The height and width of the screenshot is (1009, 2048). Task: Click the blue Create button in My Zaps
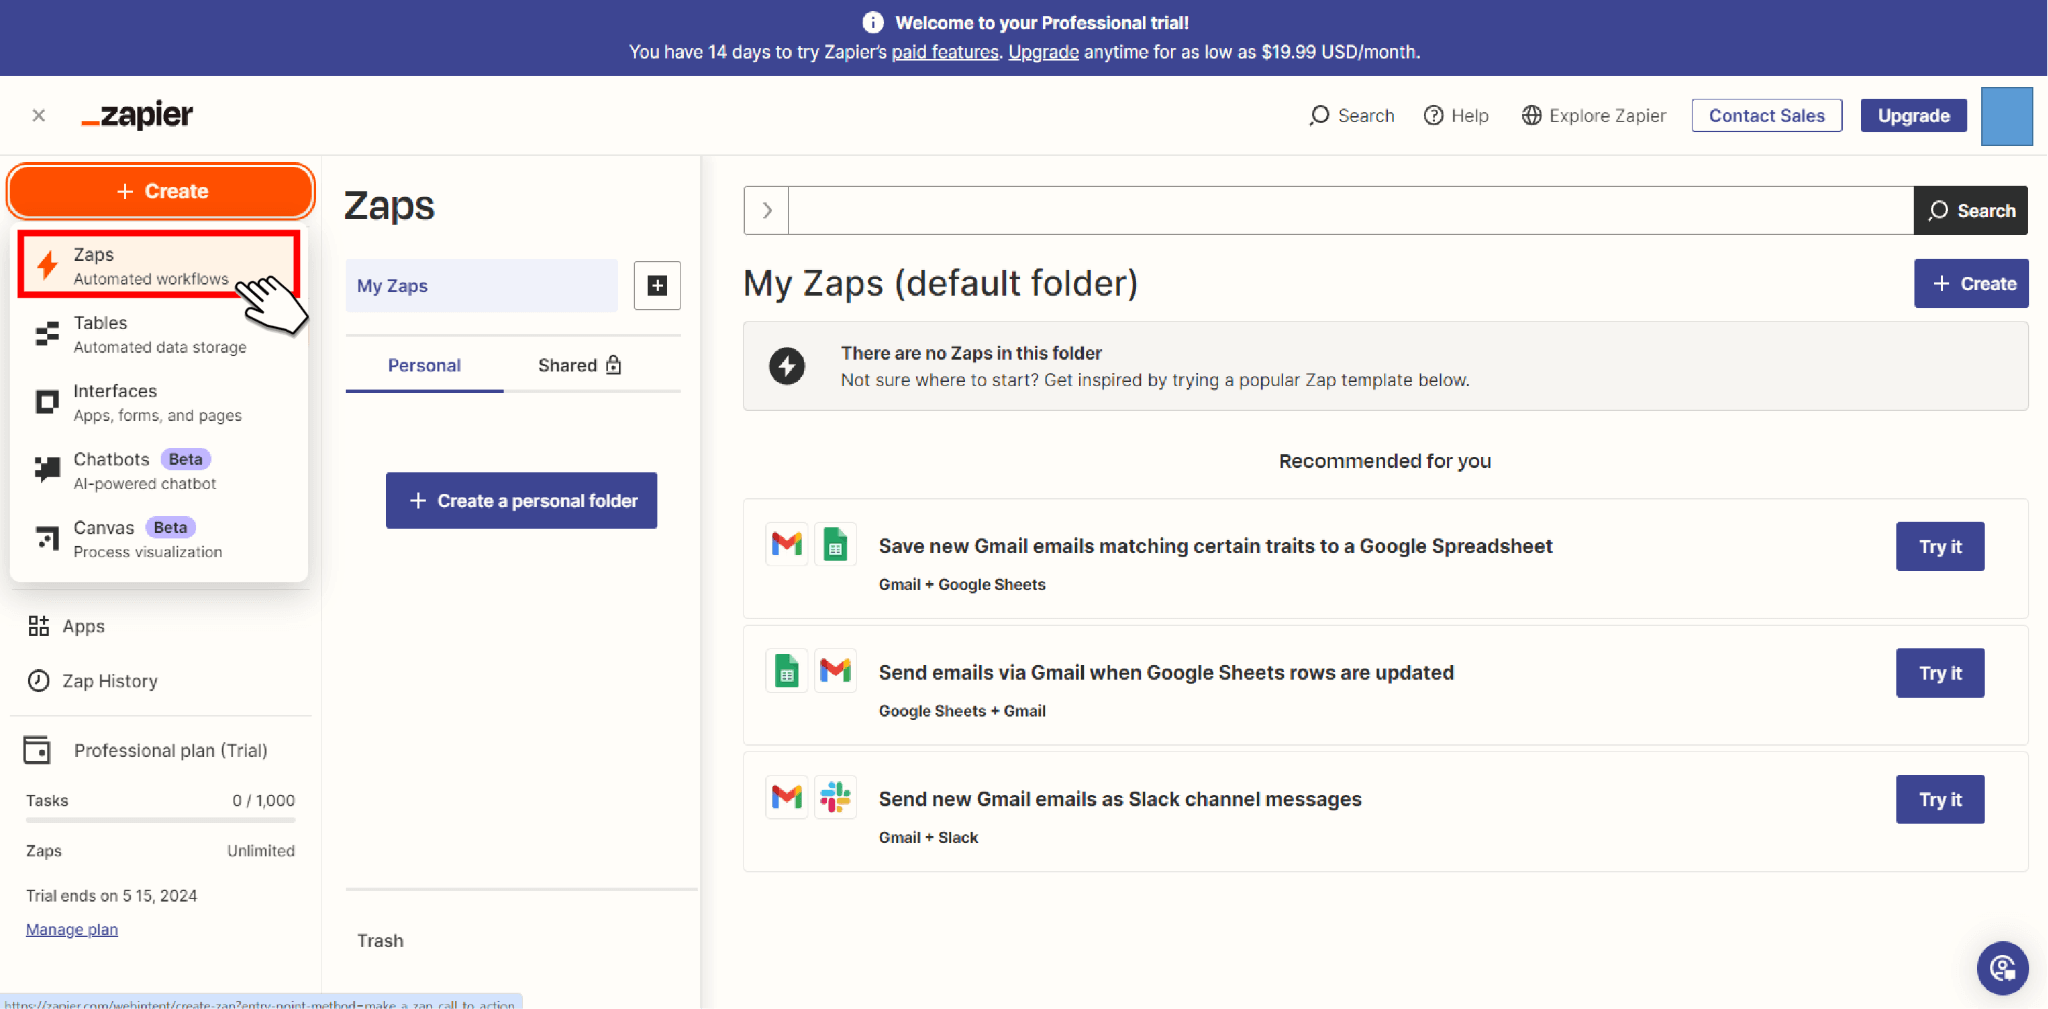(x=1971, y=284)
